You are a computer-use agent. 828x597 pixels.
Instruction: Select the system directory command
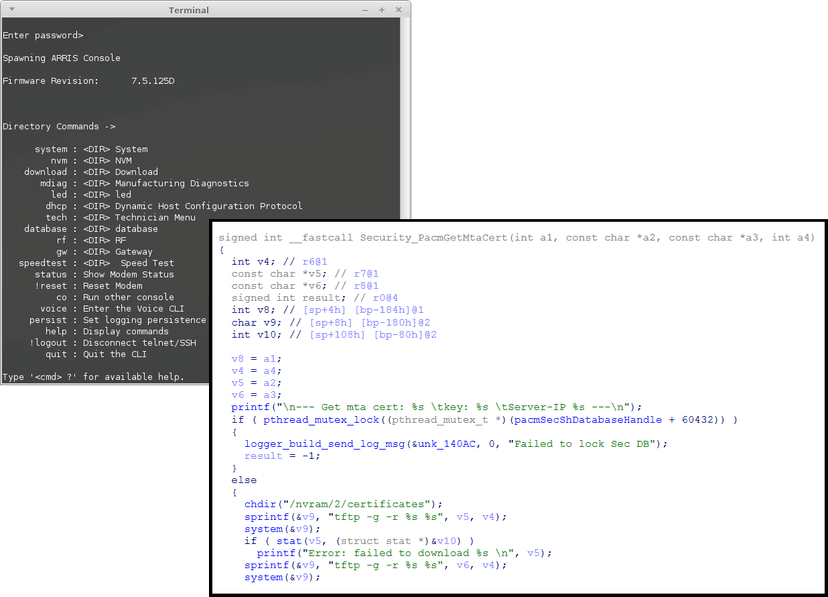click(x=91, y=149)
